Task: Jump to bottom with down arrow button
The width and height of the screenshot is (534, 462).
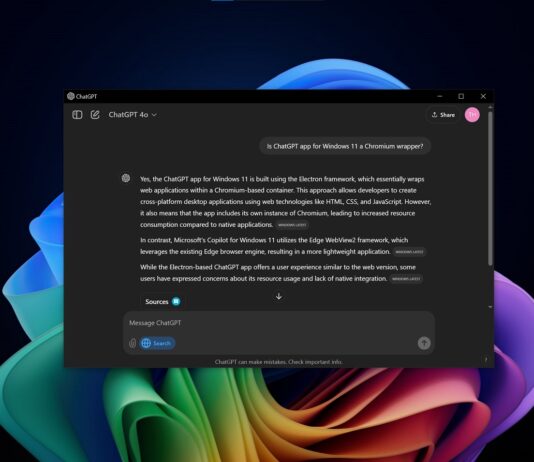Action: click(x=279, y=297)
